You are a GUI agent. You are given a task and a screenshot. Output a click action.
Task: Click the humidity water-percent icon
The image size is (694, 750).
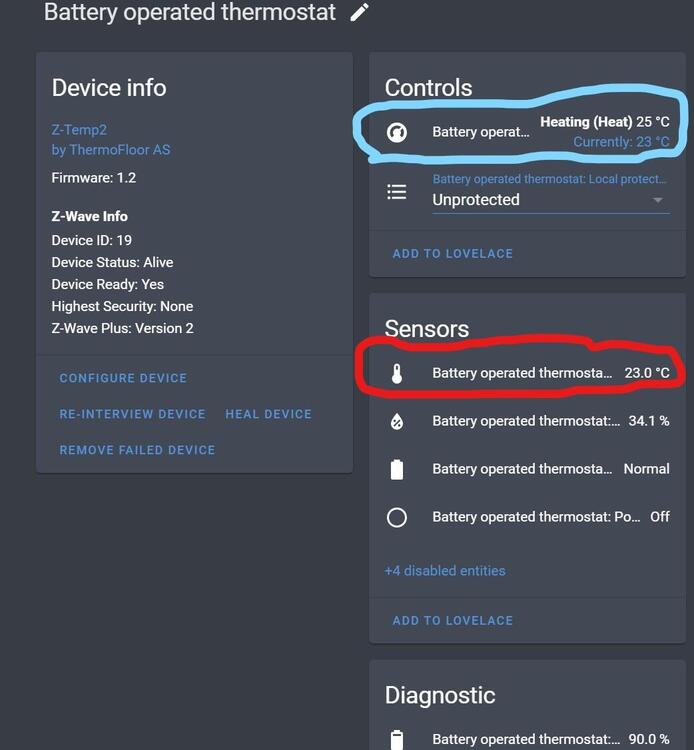(397, 421)
